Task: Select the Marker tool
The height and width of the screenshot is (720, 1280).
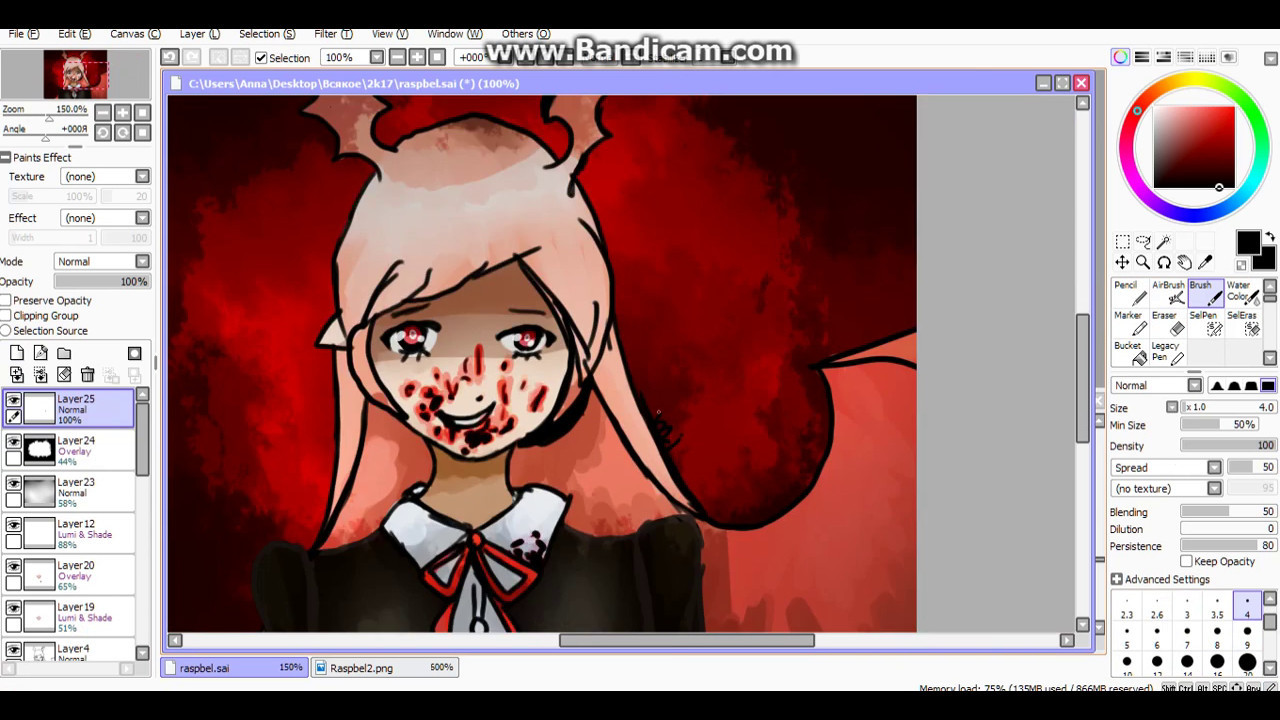Action: (x=1129, y=324)
